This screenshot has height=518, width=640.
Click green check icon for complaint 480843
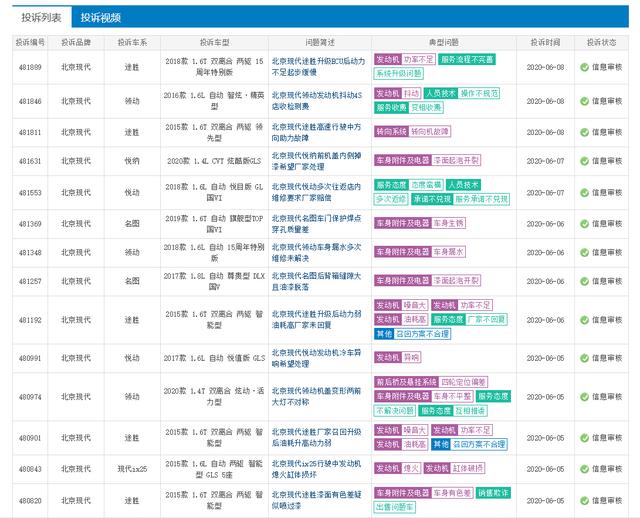click(x=584, y=469)
